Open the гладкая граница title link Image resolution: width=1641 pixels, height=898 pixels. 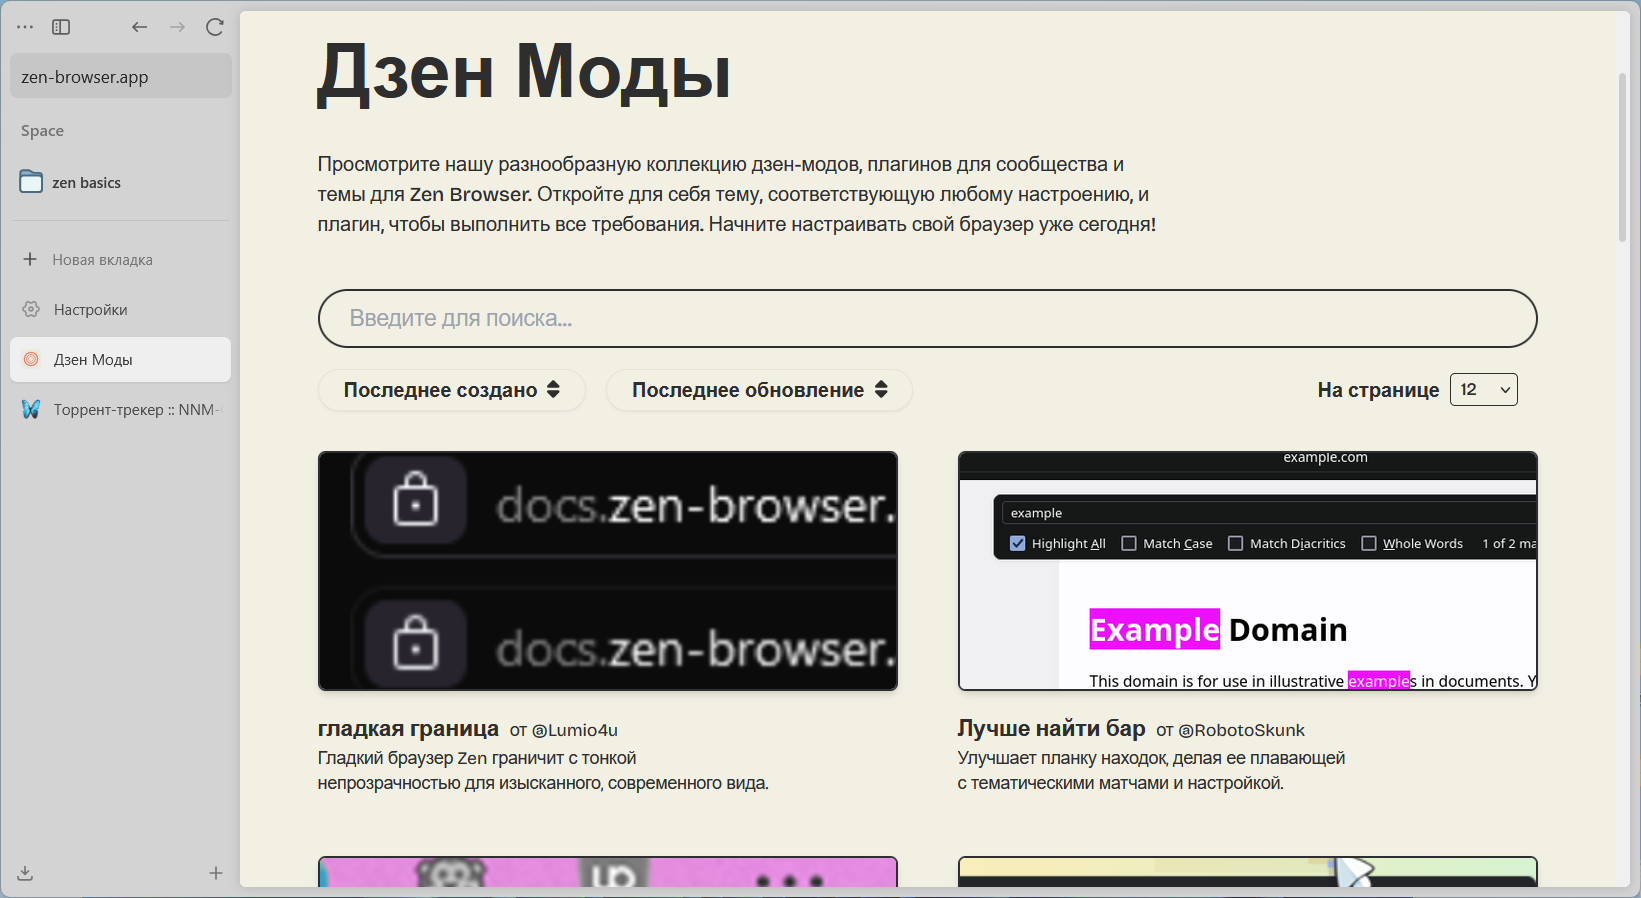tap(408, 728)
